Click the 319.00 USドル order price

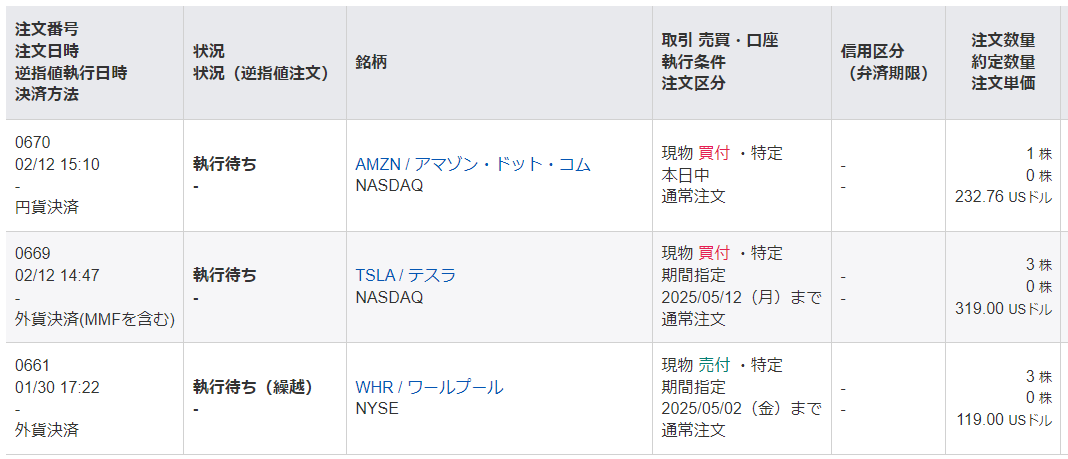point(1003,309)
